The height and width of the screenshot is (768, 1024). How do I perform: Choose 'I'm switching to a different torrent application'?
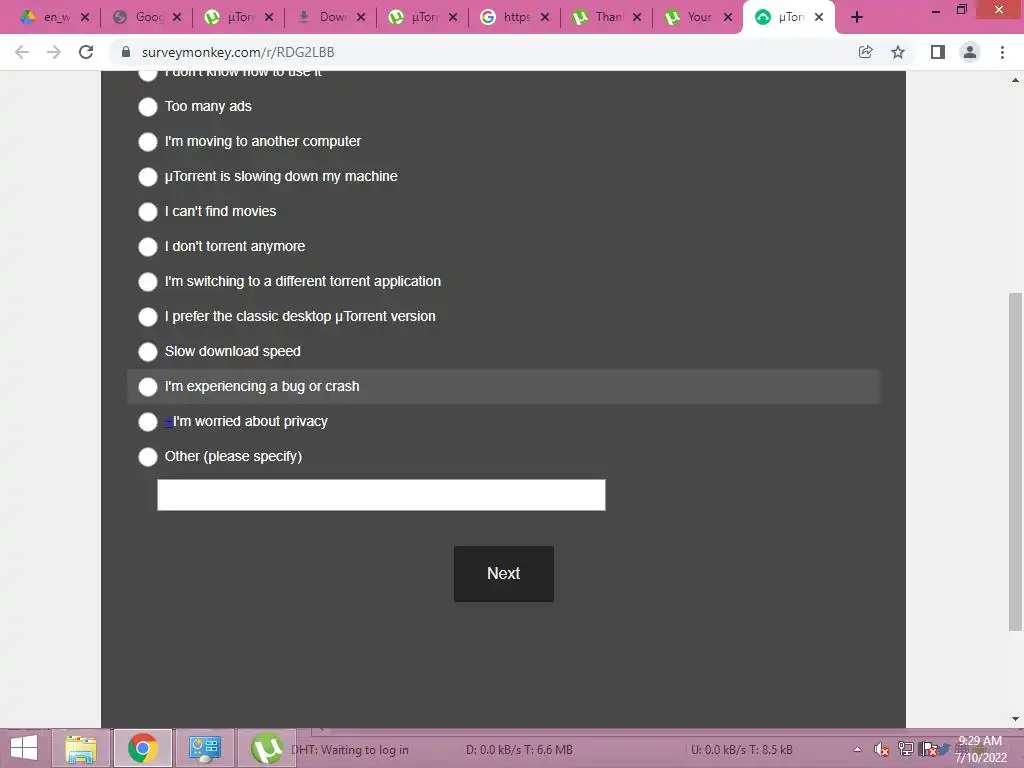[x=148, y=281]
